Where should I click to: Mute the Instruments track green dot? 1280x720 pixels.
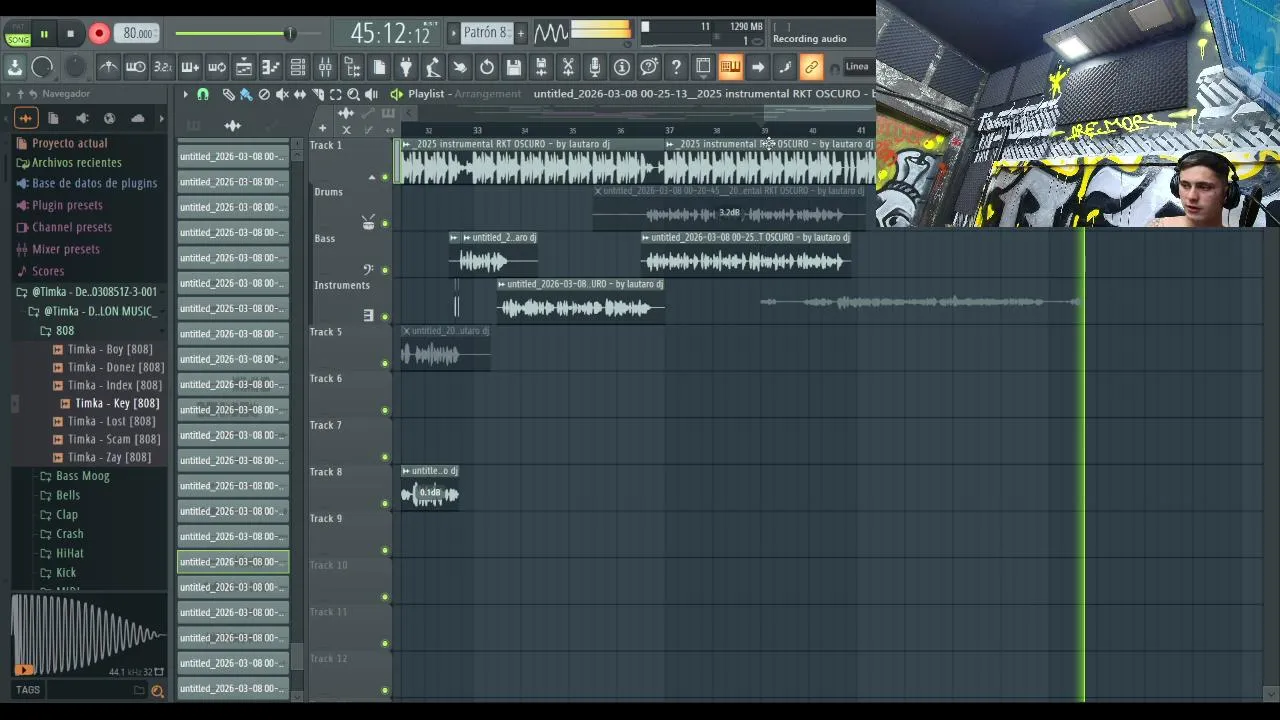(385, 317)
